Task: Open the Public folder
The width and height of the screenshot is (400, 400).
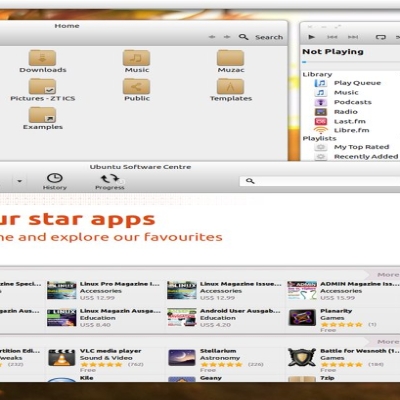Action: [137, 90]
